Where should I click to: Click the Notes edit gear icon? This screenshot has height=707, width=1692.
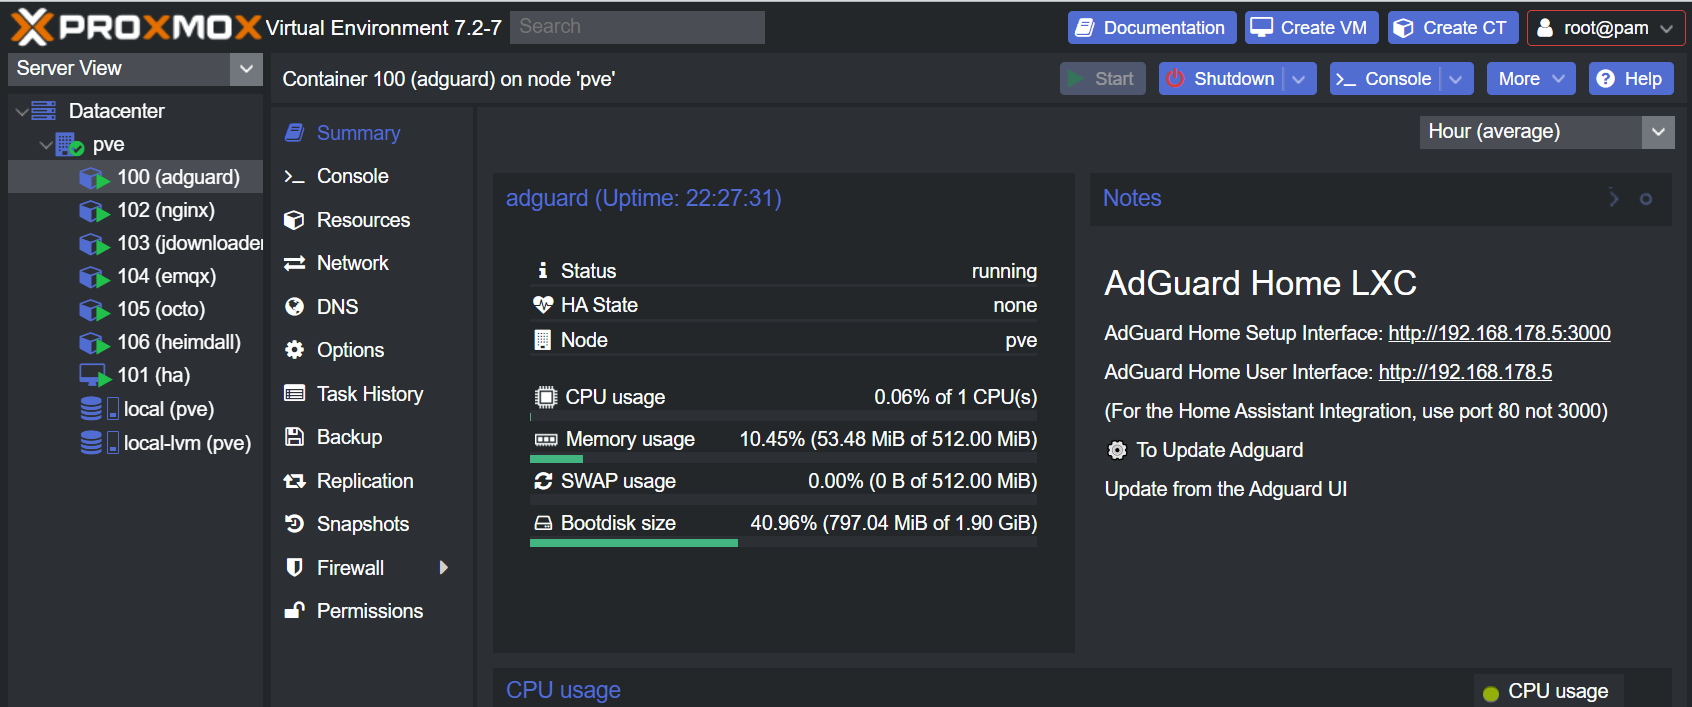(1646, 199)
